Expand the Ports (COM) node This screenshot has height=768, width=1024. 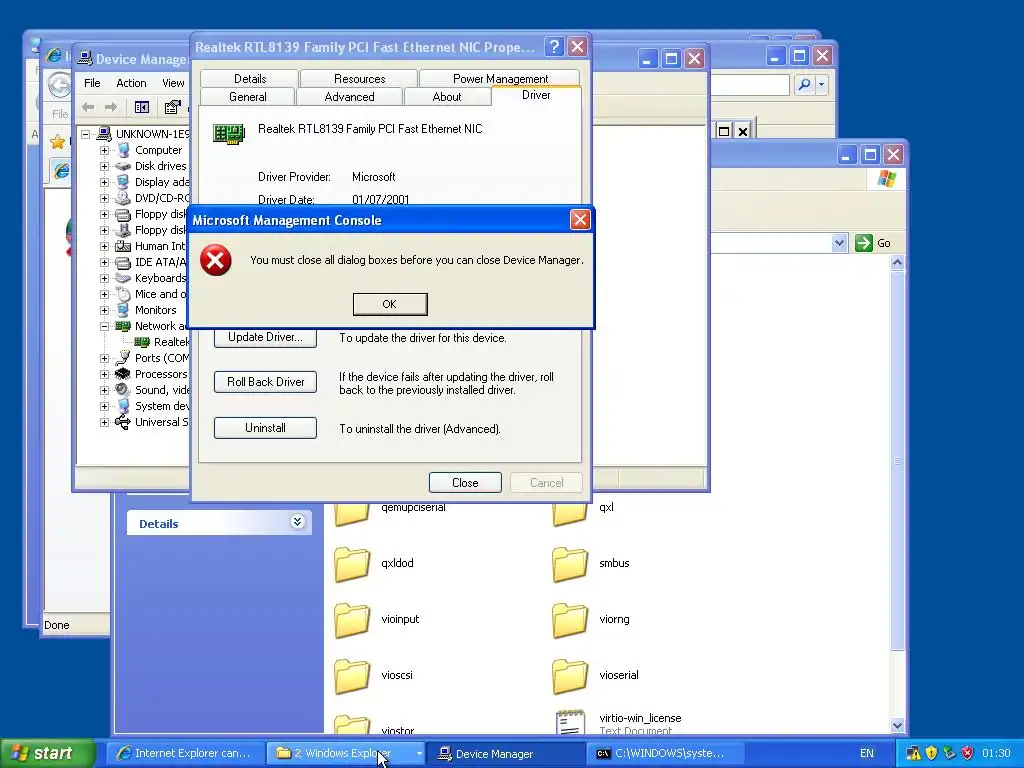coord(104,358)
